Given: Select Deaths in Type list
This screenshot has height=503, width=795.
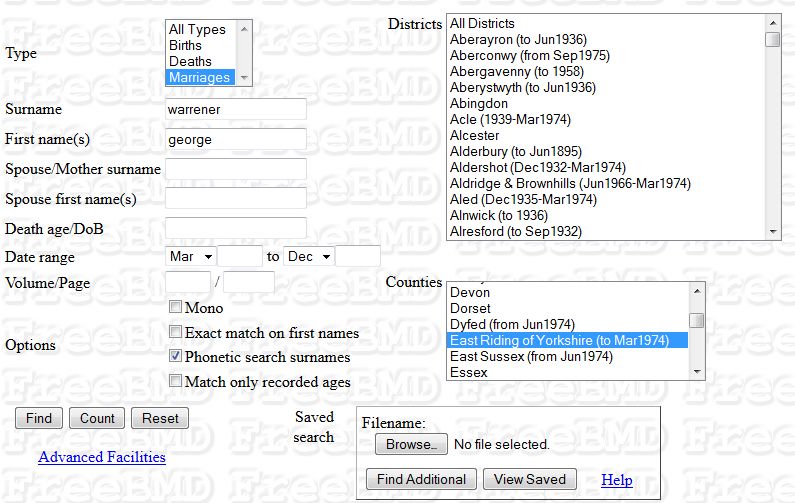Looking at the screenshot, I should (x=201, y=61).
